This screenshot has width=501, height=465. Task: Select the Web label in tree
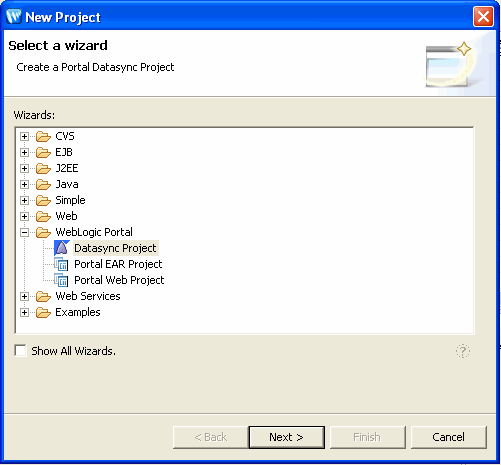(66, 216)
